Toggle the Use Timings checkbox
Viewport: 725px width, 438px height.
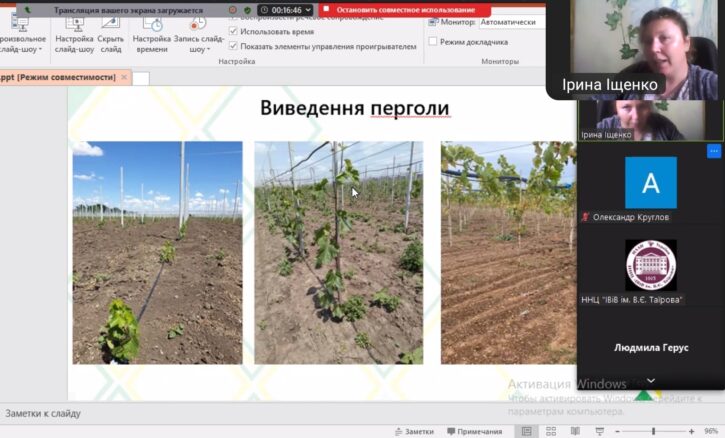[x=233, y=31]
